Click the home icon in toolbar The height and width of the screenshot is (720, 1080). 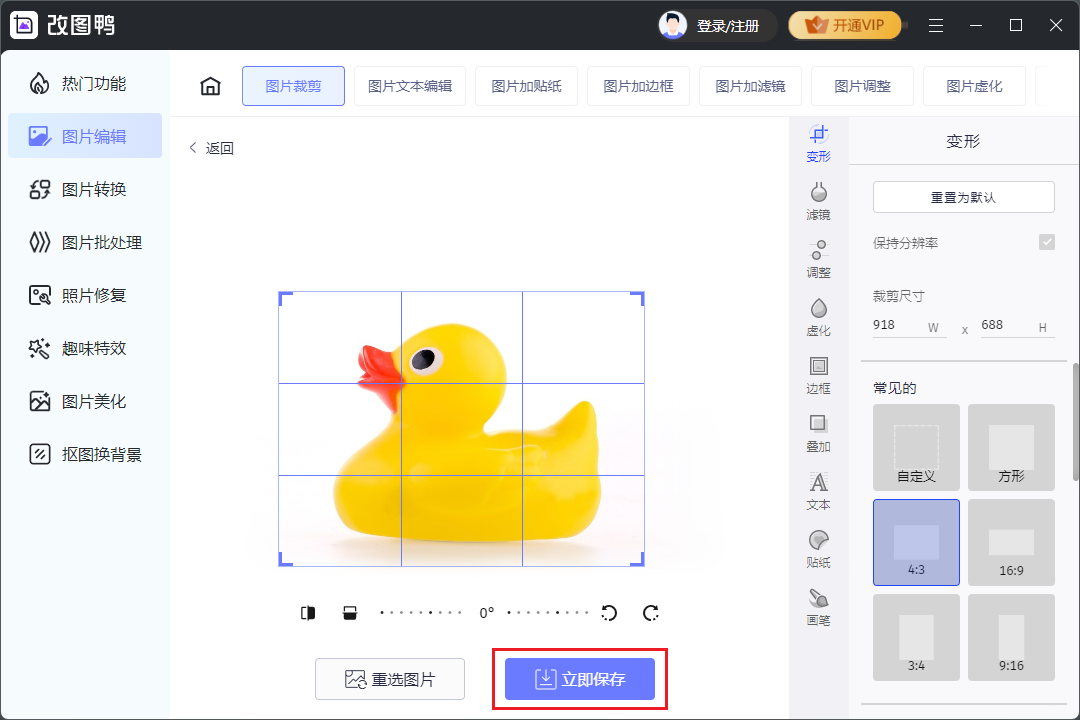pyautogui.click(x=210, y=86)
